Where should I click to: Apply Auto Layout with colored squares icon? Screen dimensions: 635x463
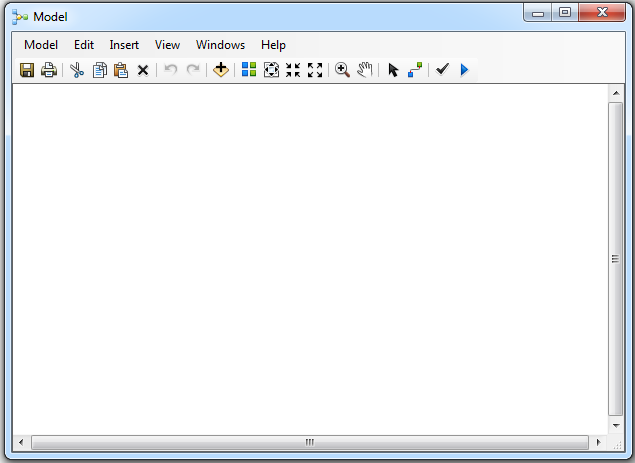249,69
